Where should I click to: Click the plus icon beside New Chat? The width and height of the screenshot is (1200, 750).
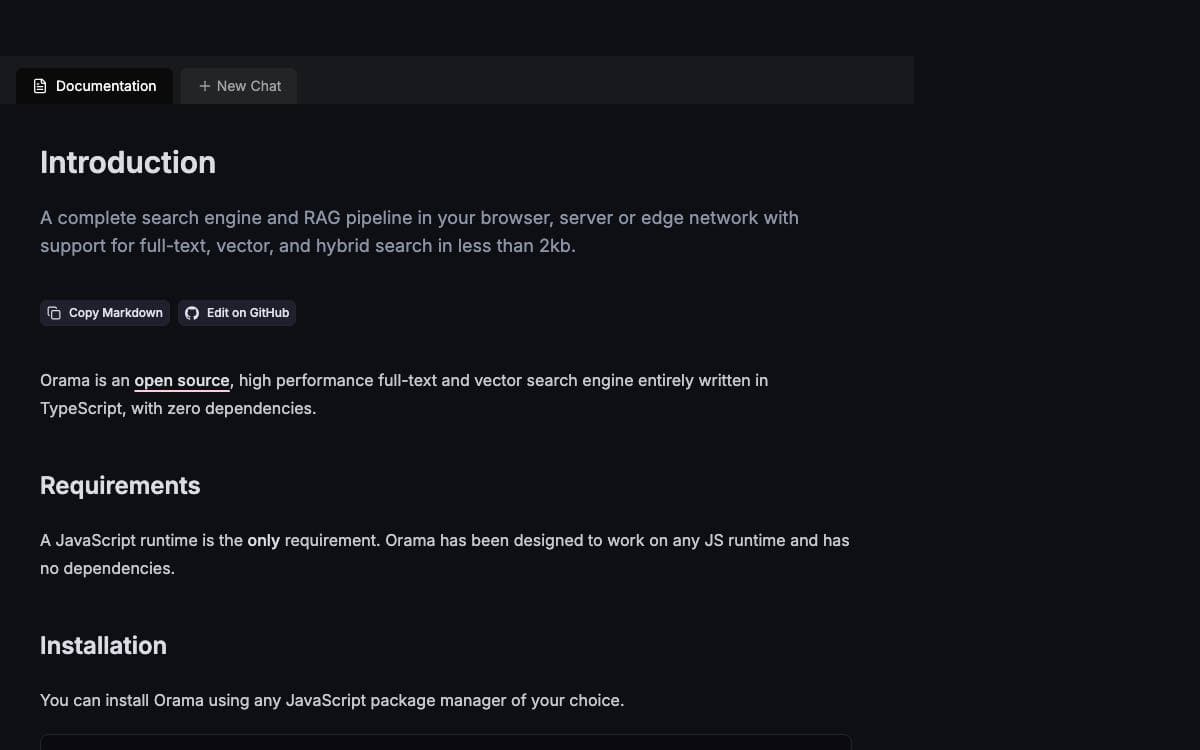[x=205, y=86]
